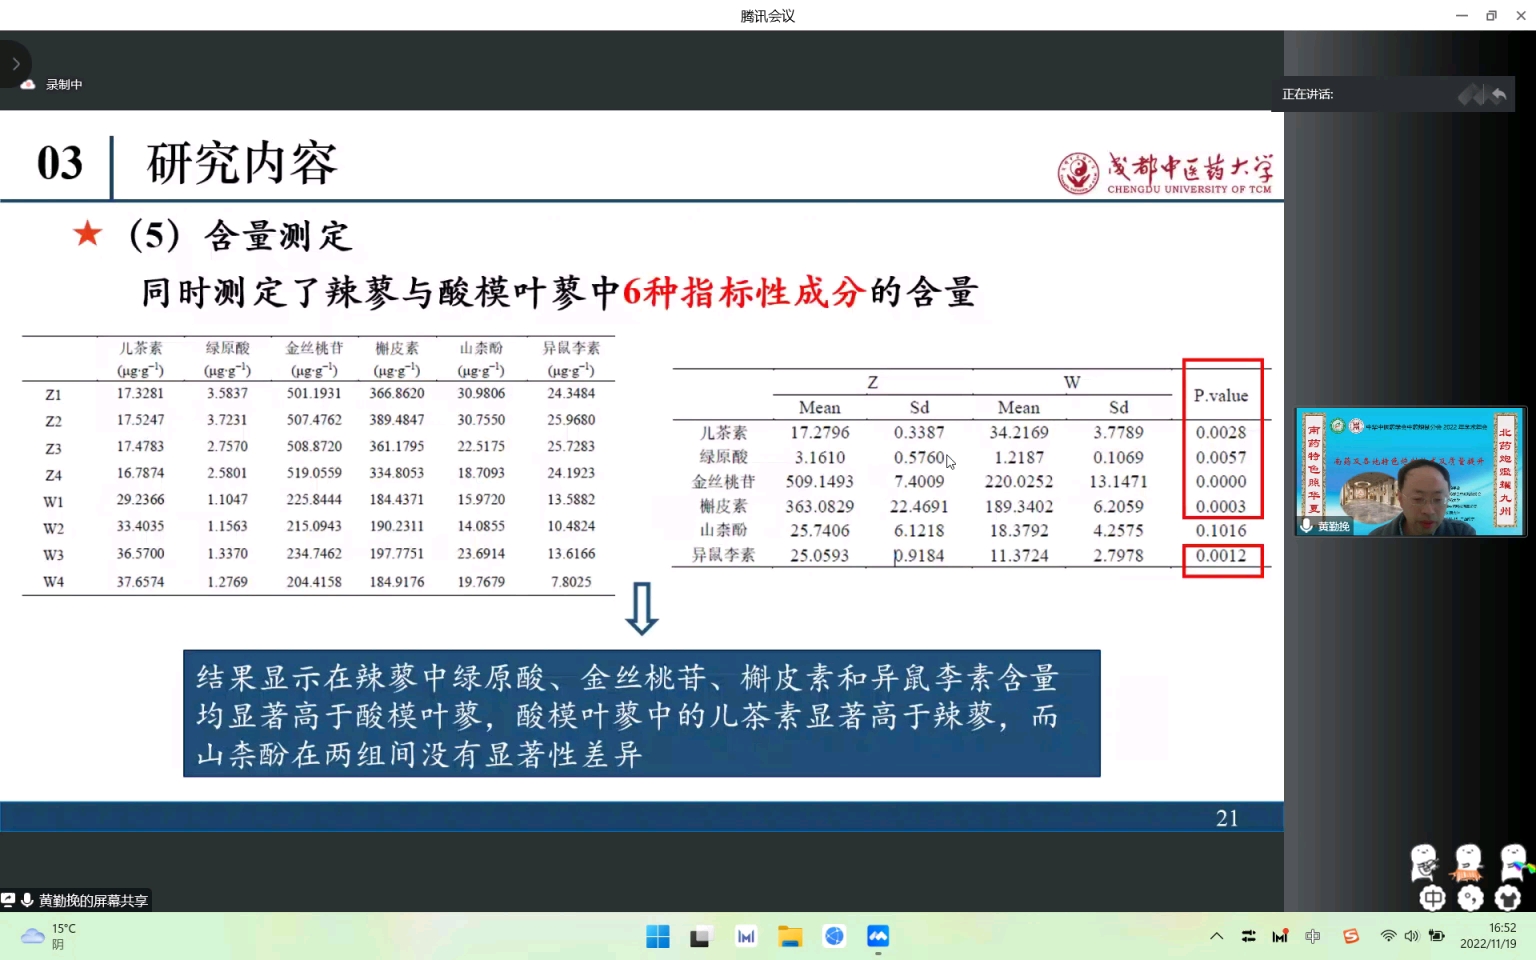Click the microphone icon on 黄勤挽 video tile
This screenshot has width=1536, height=960.
[1306, 526]
